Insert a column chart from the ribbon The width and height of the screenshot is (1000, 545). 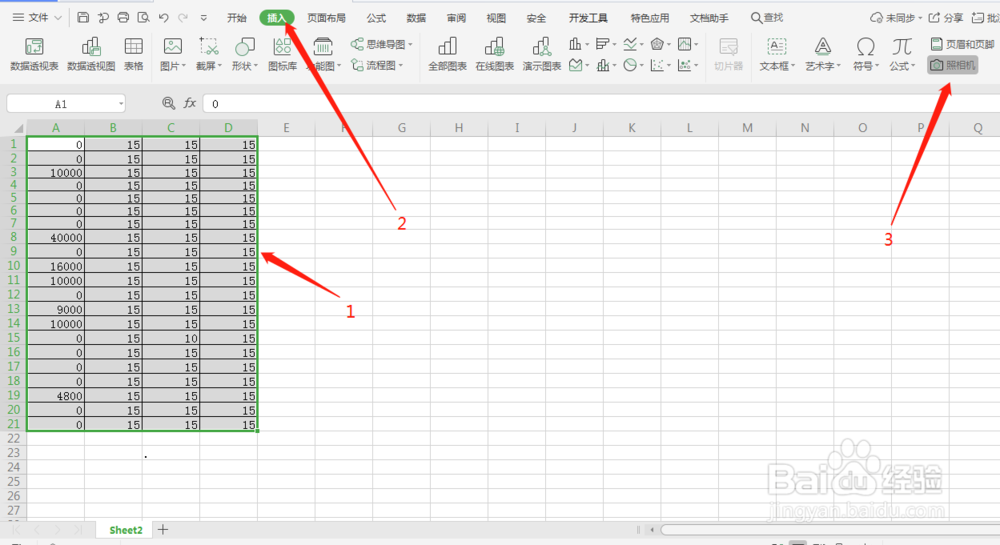575,44
